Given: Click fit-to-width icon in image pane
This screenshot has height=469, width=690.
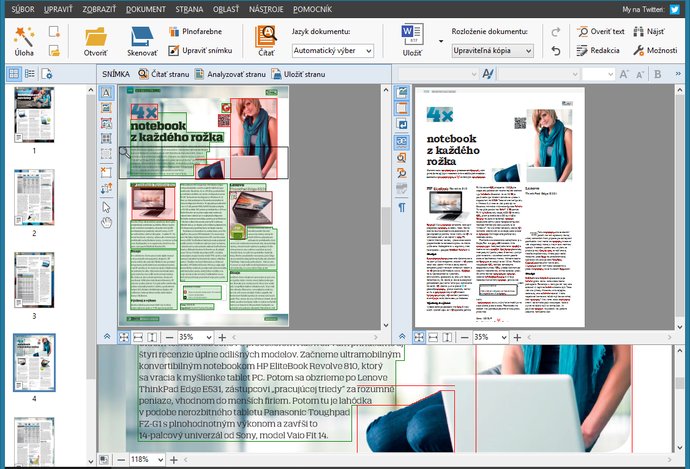Looking at the screenshot, I should tap(138, 337).
